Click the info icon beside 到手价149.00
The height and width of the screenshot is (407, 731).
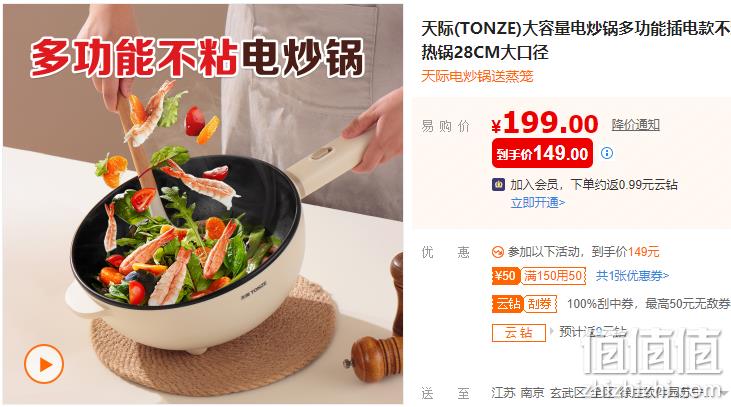(x=607, y=153)
